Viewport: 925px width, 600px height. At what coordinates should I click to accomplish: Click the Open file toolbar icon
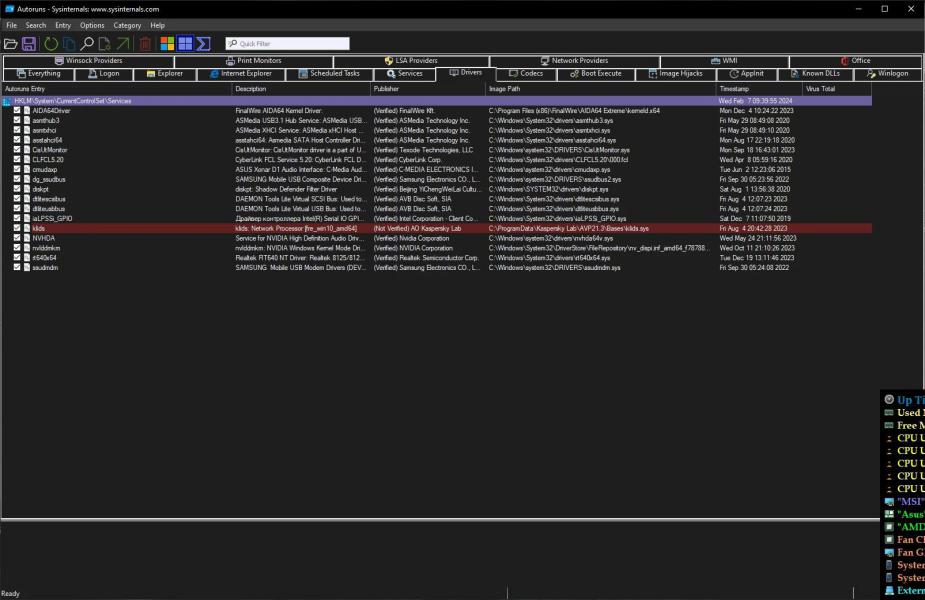click(x=11, y=44)
